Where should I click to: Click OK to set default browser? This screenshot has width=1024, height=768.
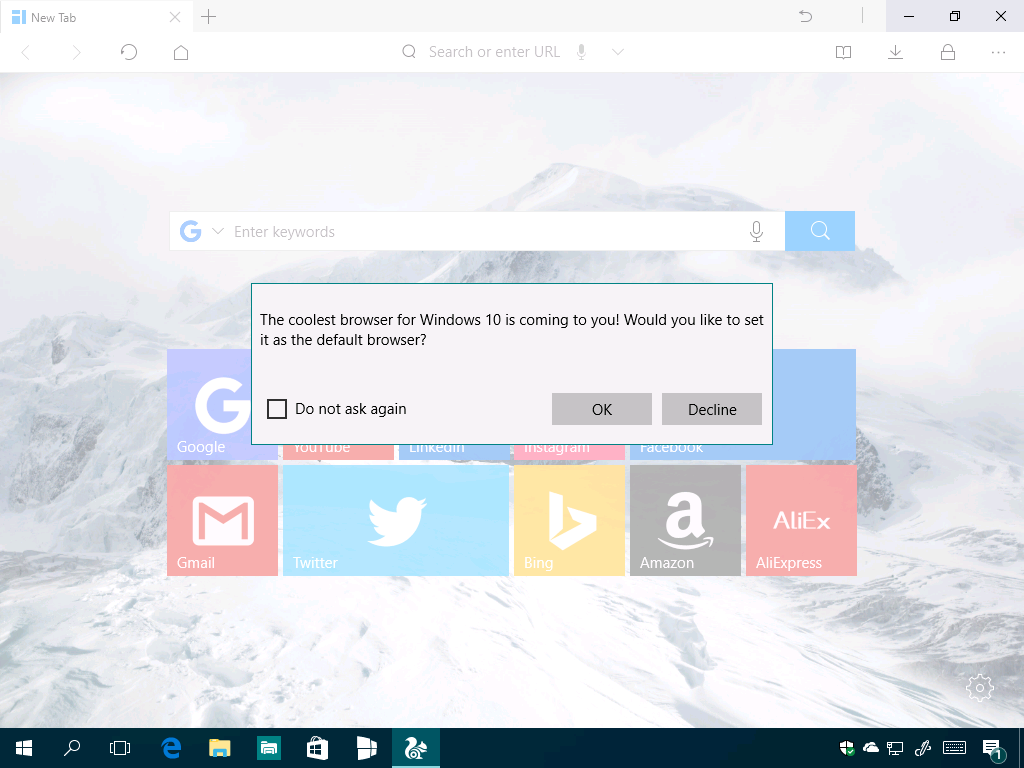coord(601,409)
